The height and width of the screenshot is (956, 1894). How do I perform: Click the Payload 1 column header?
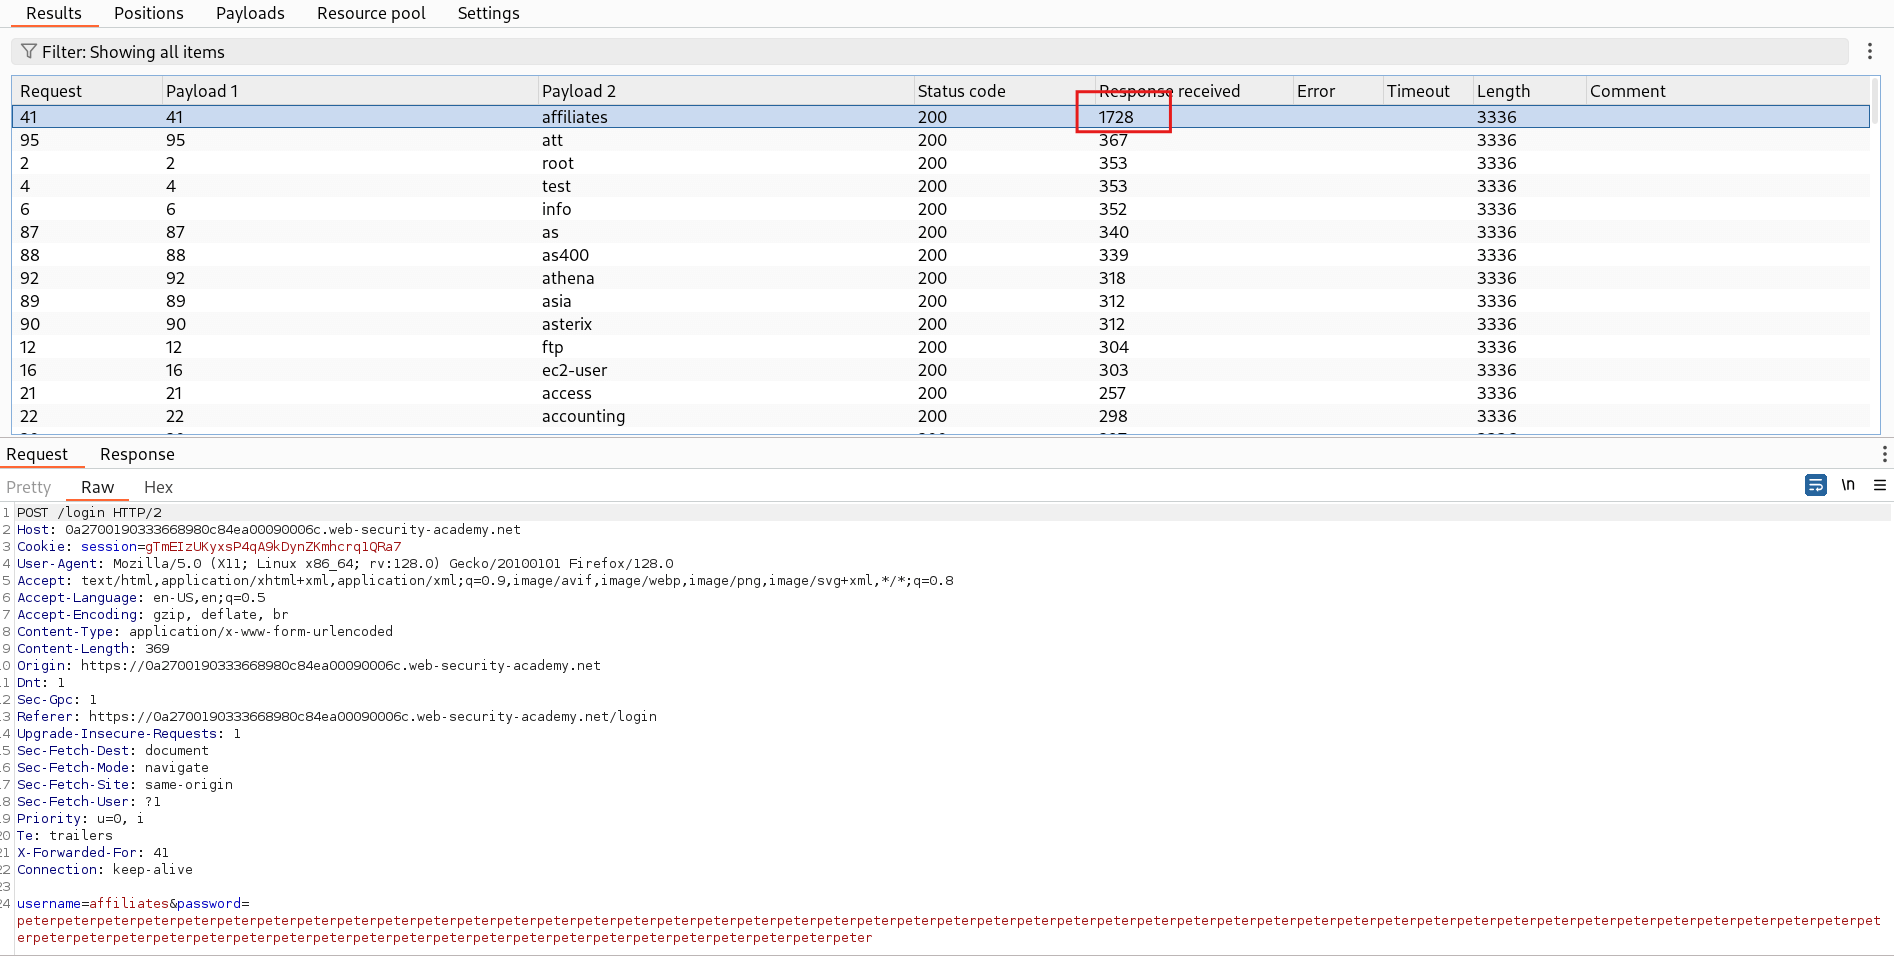(202, 90)
